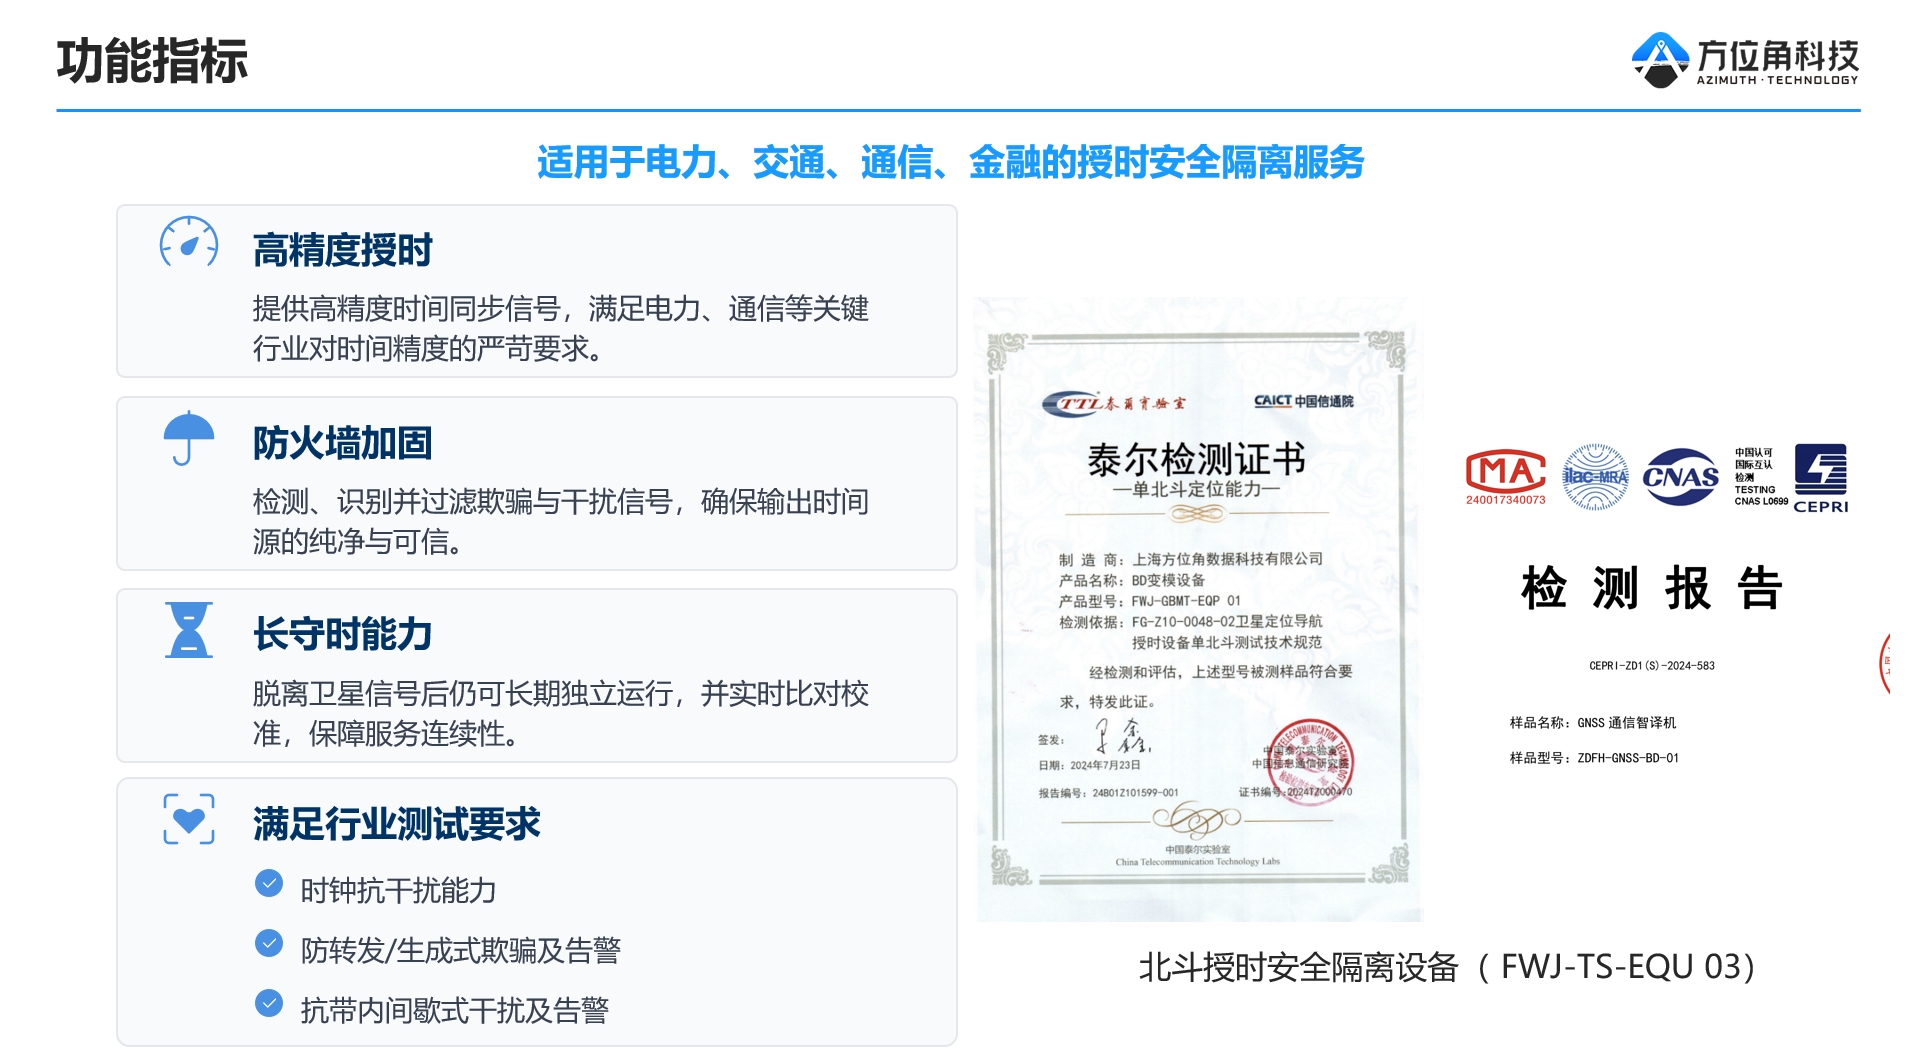Click the FWJ-TS-EQU 03 device caption
Viewport: 1908px width, 1059px height.
(1447, 967)
